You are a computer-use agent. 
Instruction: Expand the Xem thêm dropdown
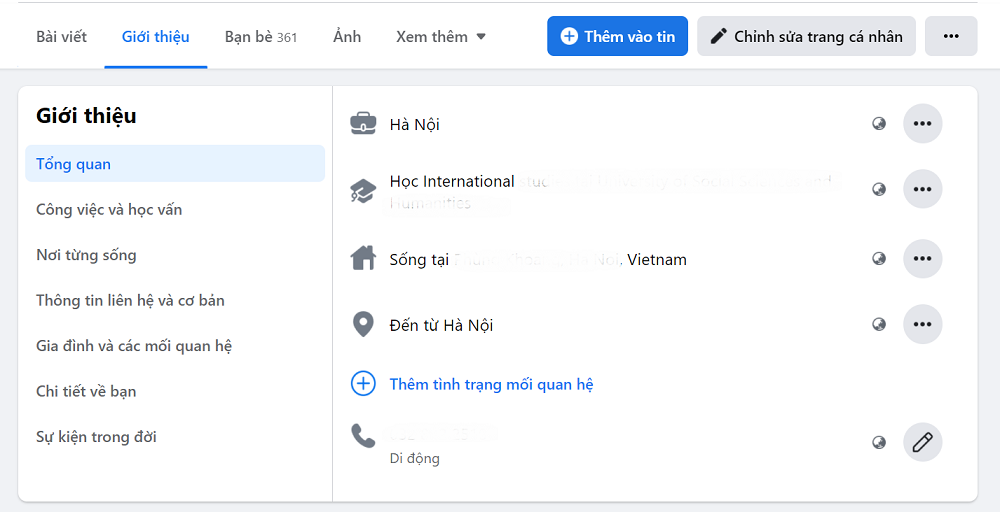pos(441,37)
